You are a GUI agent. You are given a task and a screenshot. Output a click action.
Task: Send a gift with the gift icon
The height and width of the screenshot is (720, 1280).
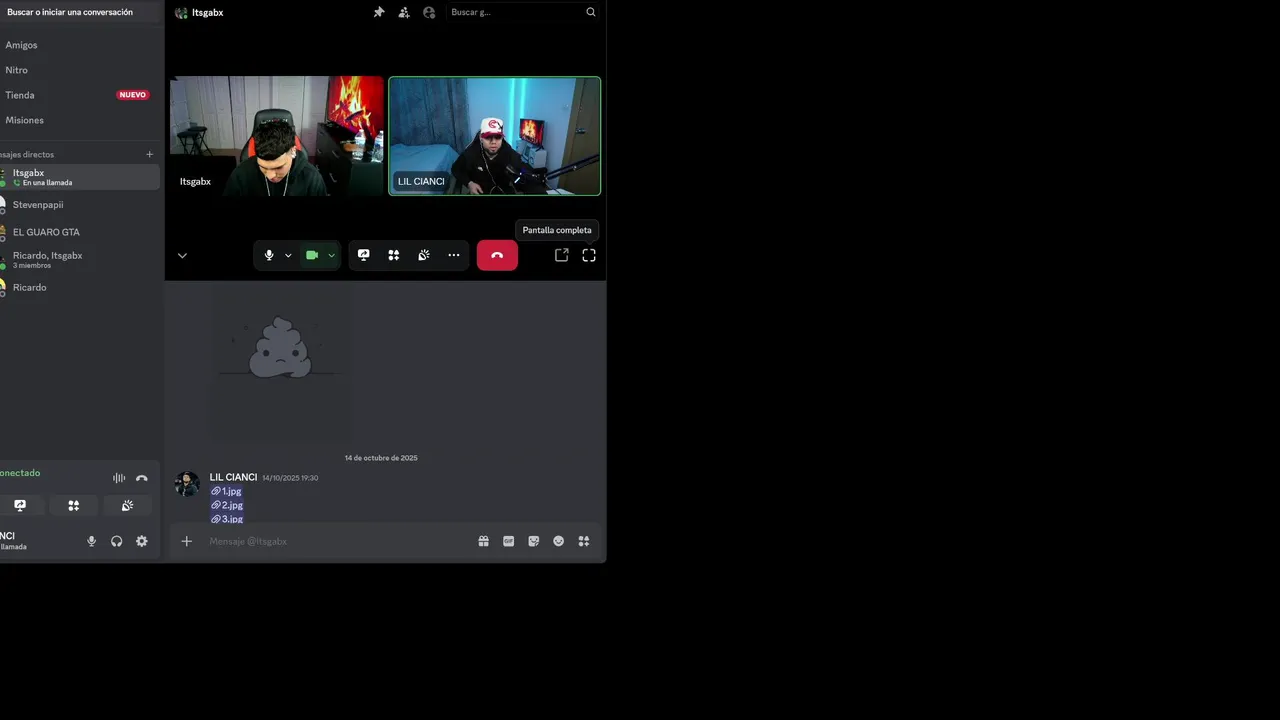484,541
